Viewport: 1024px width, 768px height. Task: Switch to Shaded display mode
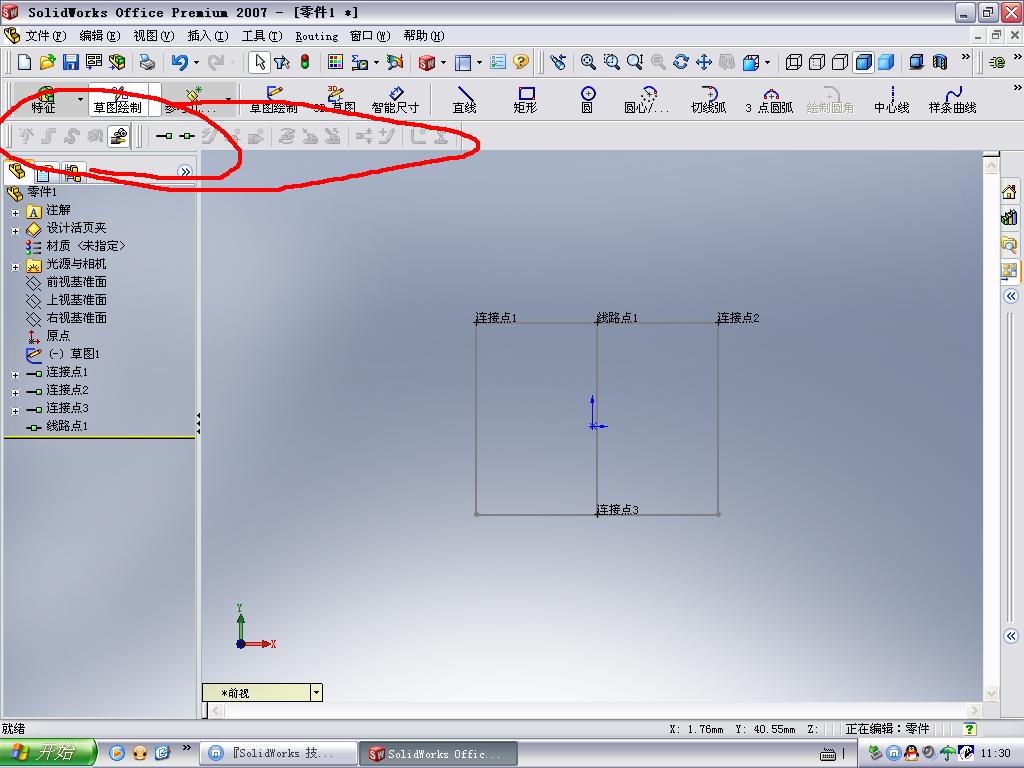[886, 62]
